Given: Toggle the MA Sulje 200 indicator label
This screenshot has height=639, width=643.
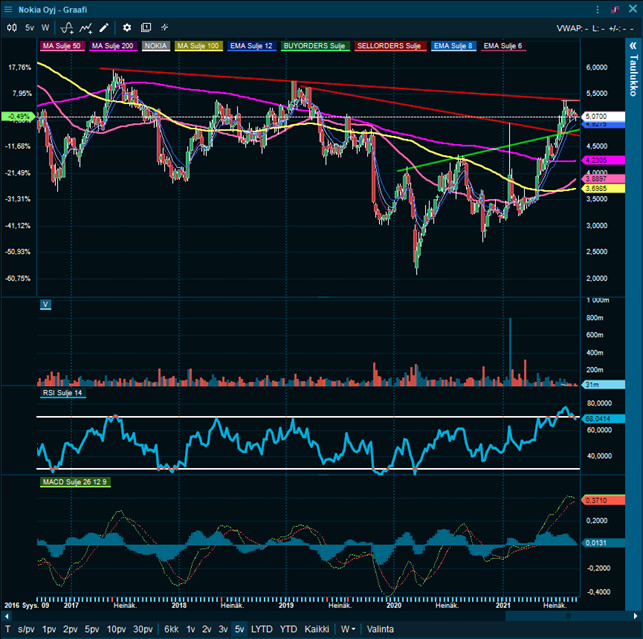Looking at the screenshot, I should (113, 46).
